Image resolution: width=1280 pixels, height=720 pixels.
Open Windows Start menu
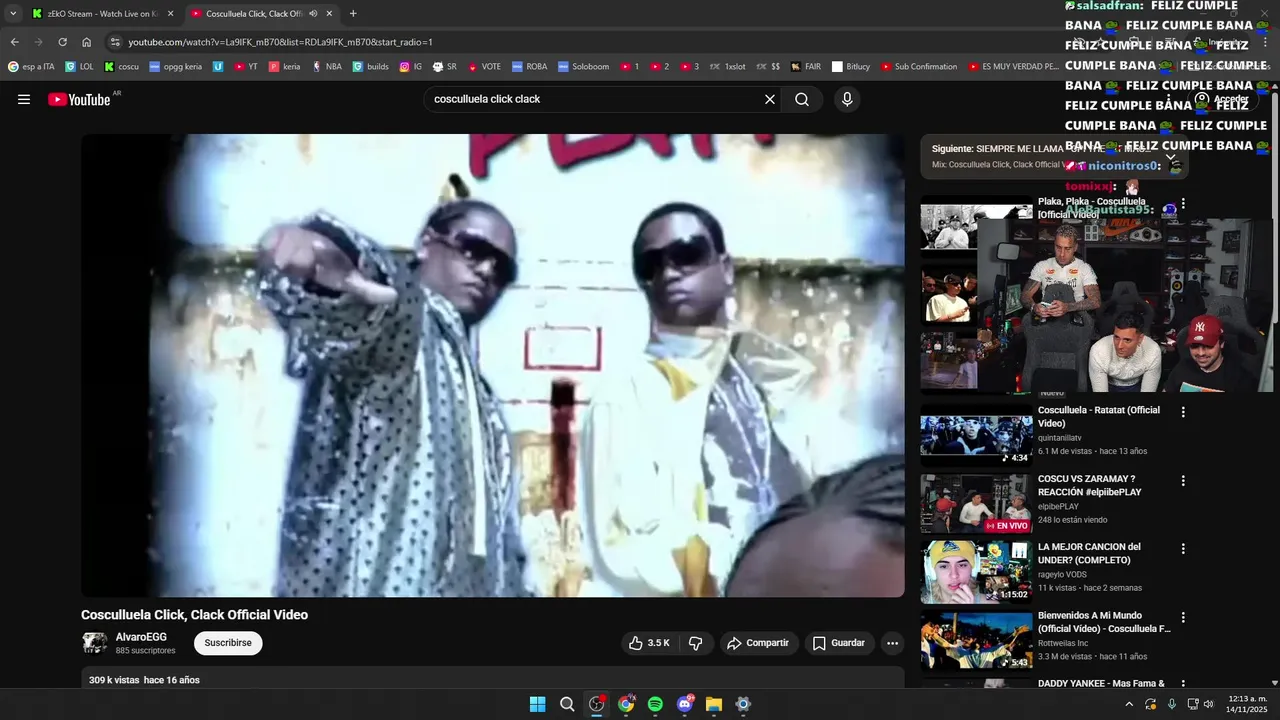coord(537,704)
